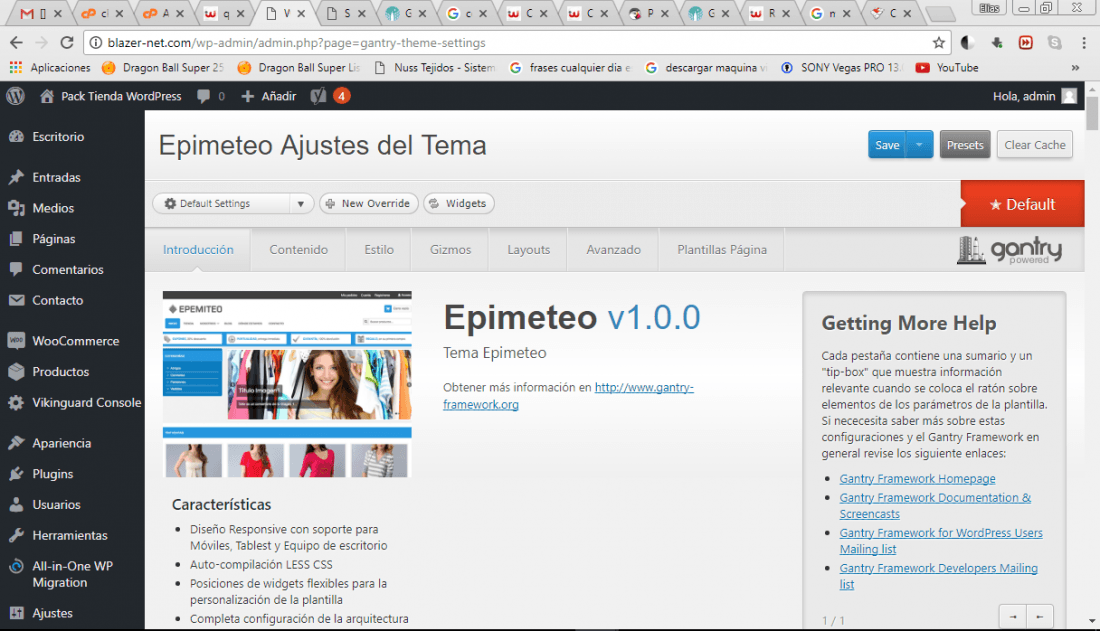Show hidden bookmarks with the overflow chevron
1100x631 pixels.
pyautogui.click(x=1075, y=68)
